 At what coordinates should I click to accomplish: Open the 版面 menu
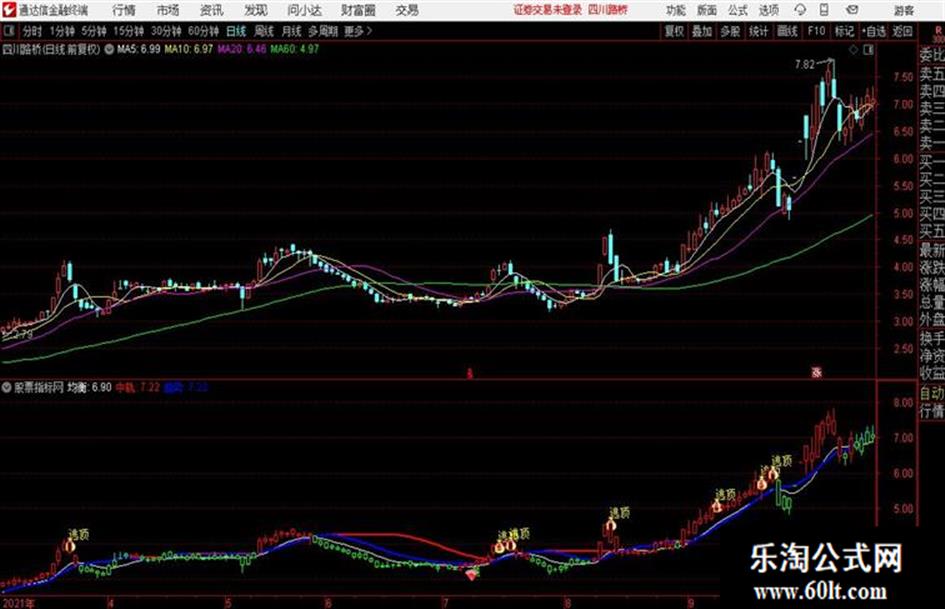pyautogui.click(x=706, y=10)
